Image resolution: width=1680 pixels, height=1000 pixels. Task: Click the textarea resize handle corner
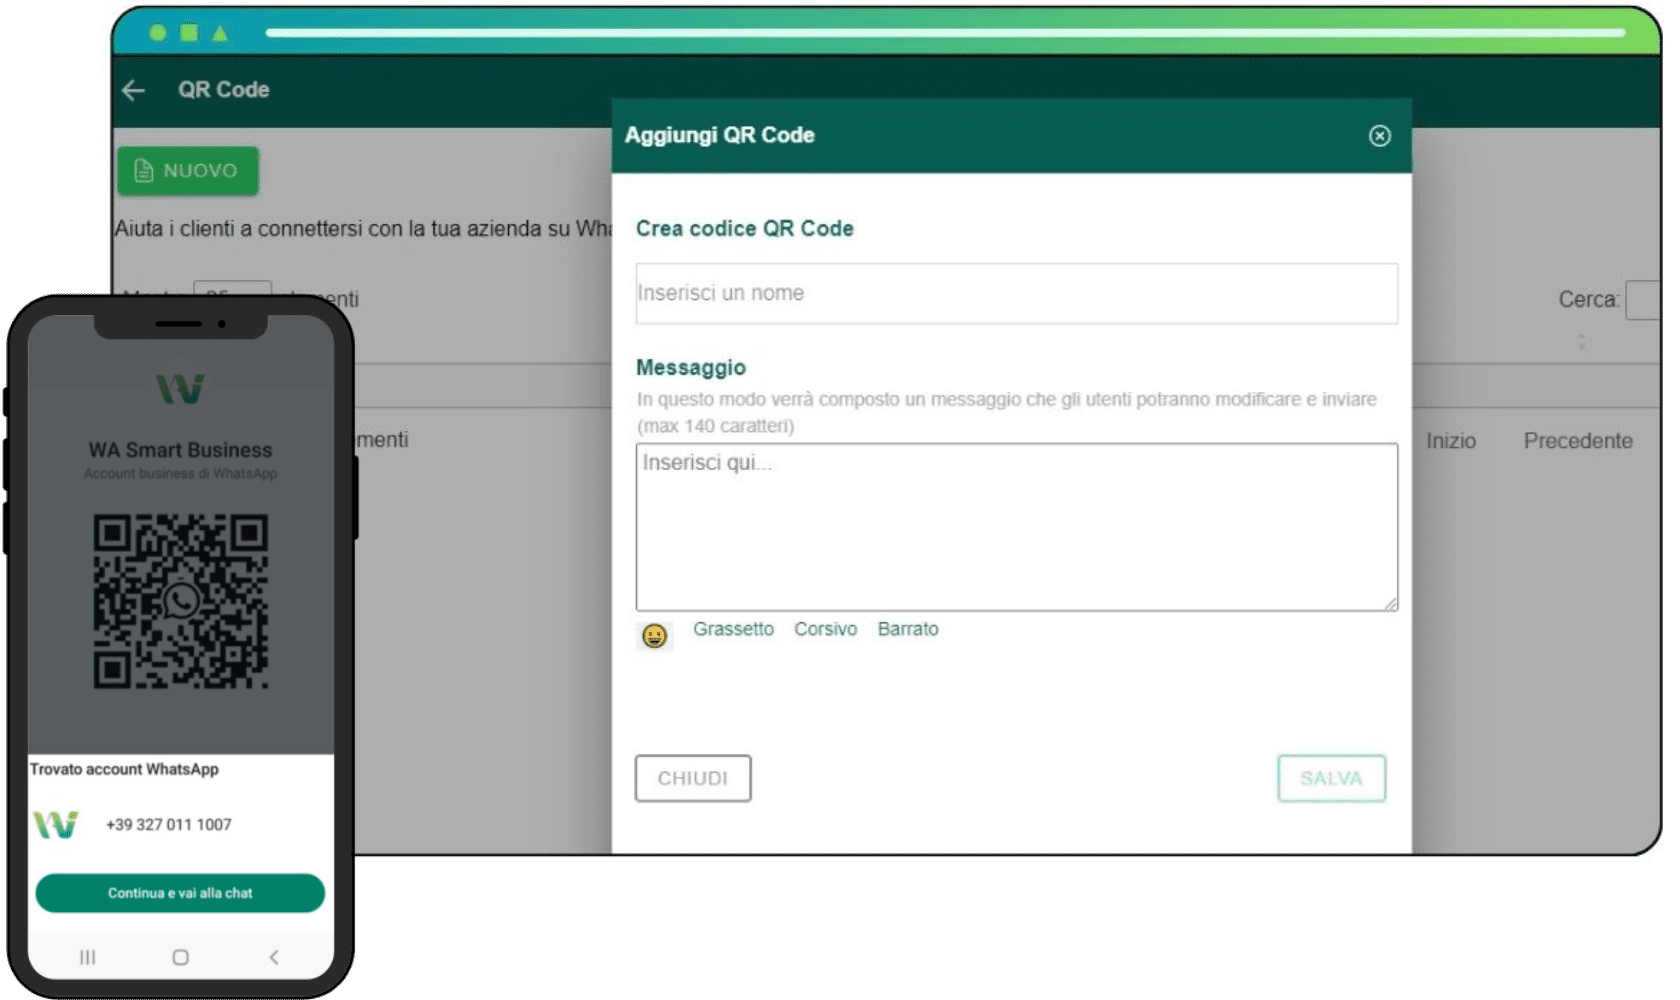point(1391,604)
